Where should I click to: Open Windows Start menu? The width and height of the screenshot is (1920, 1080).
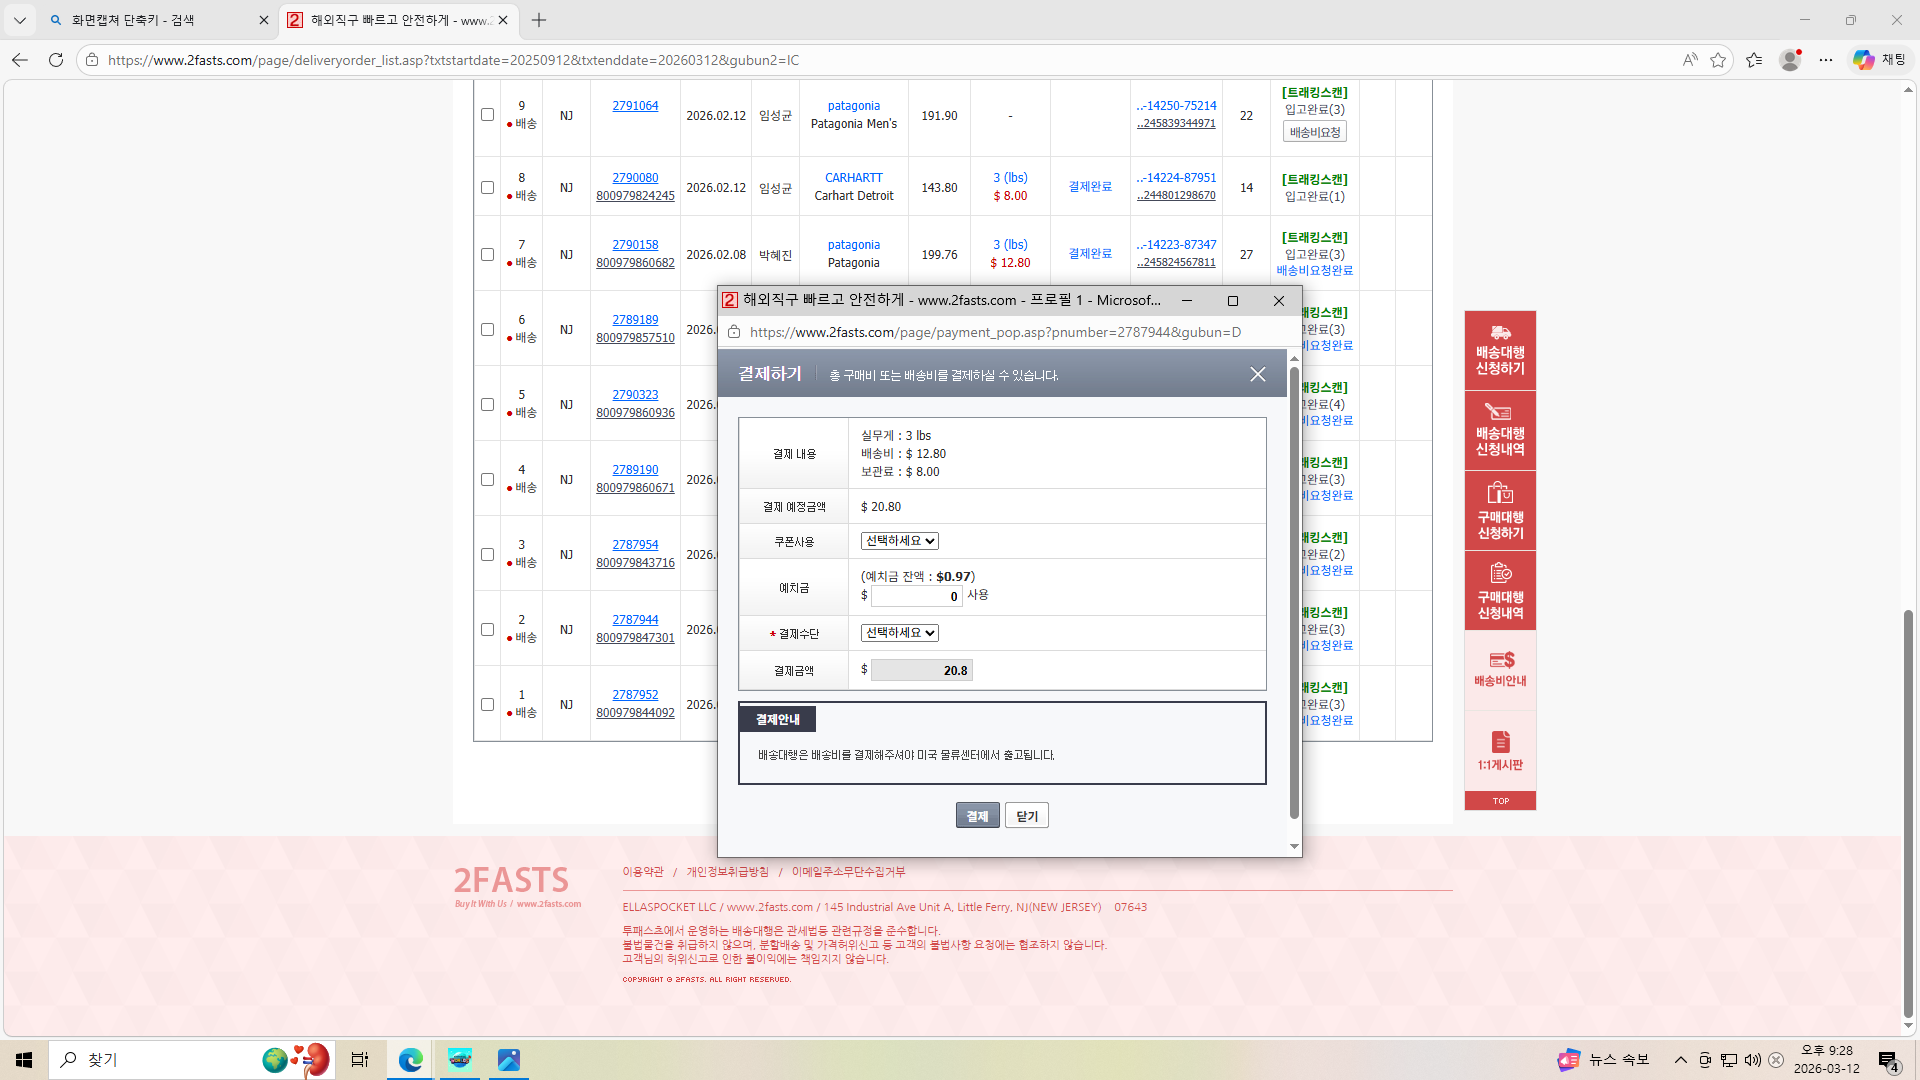(x=24, y=1060)
